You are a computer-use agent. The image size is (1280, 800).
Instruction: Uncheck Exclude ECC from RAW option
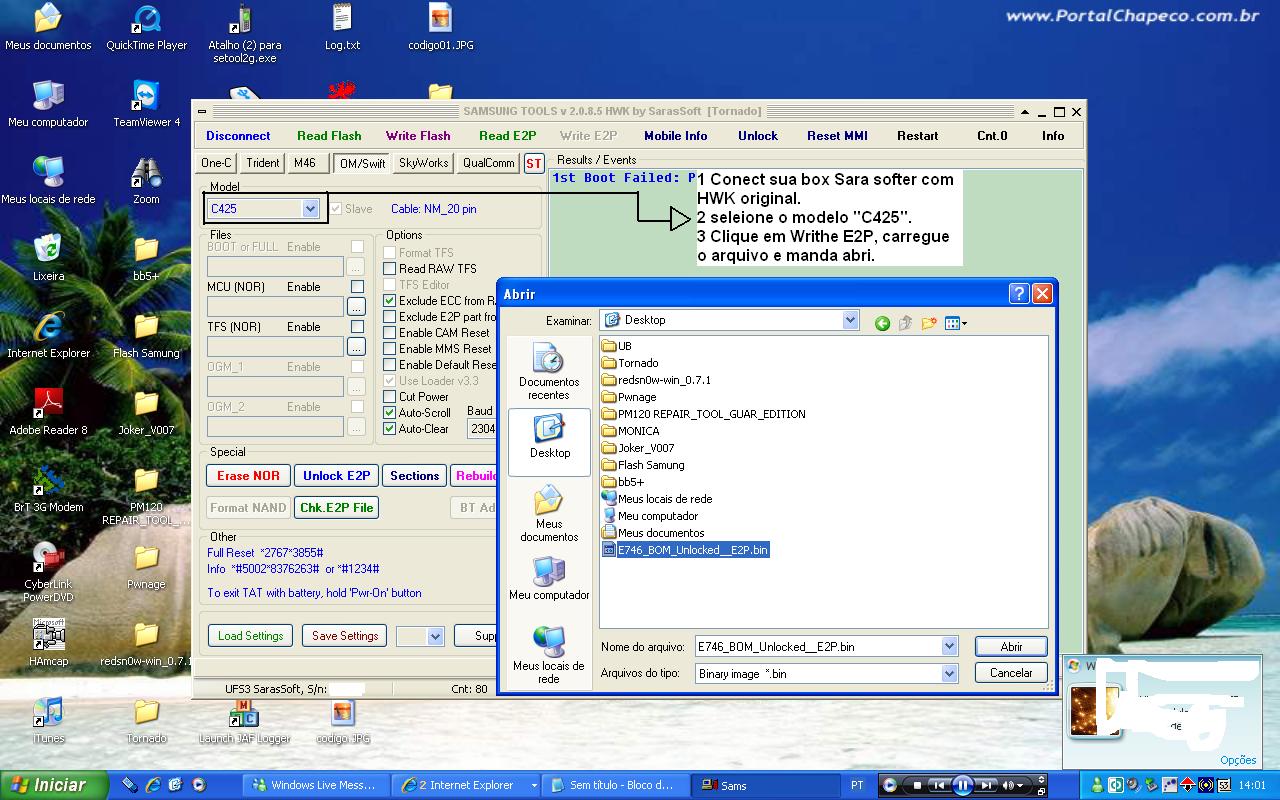pyautogui.click(x=390, y=301)
